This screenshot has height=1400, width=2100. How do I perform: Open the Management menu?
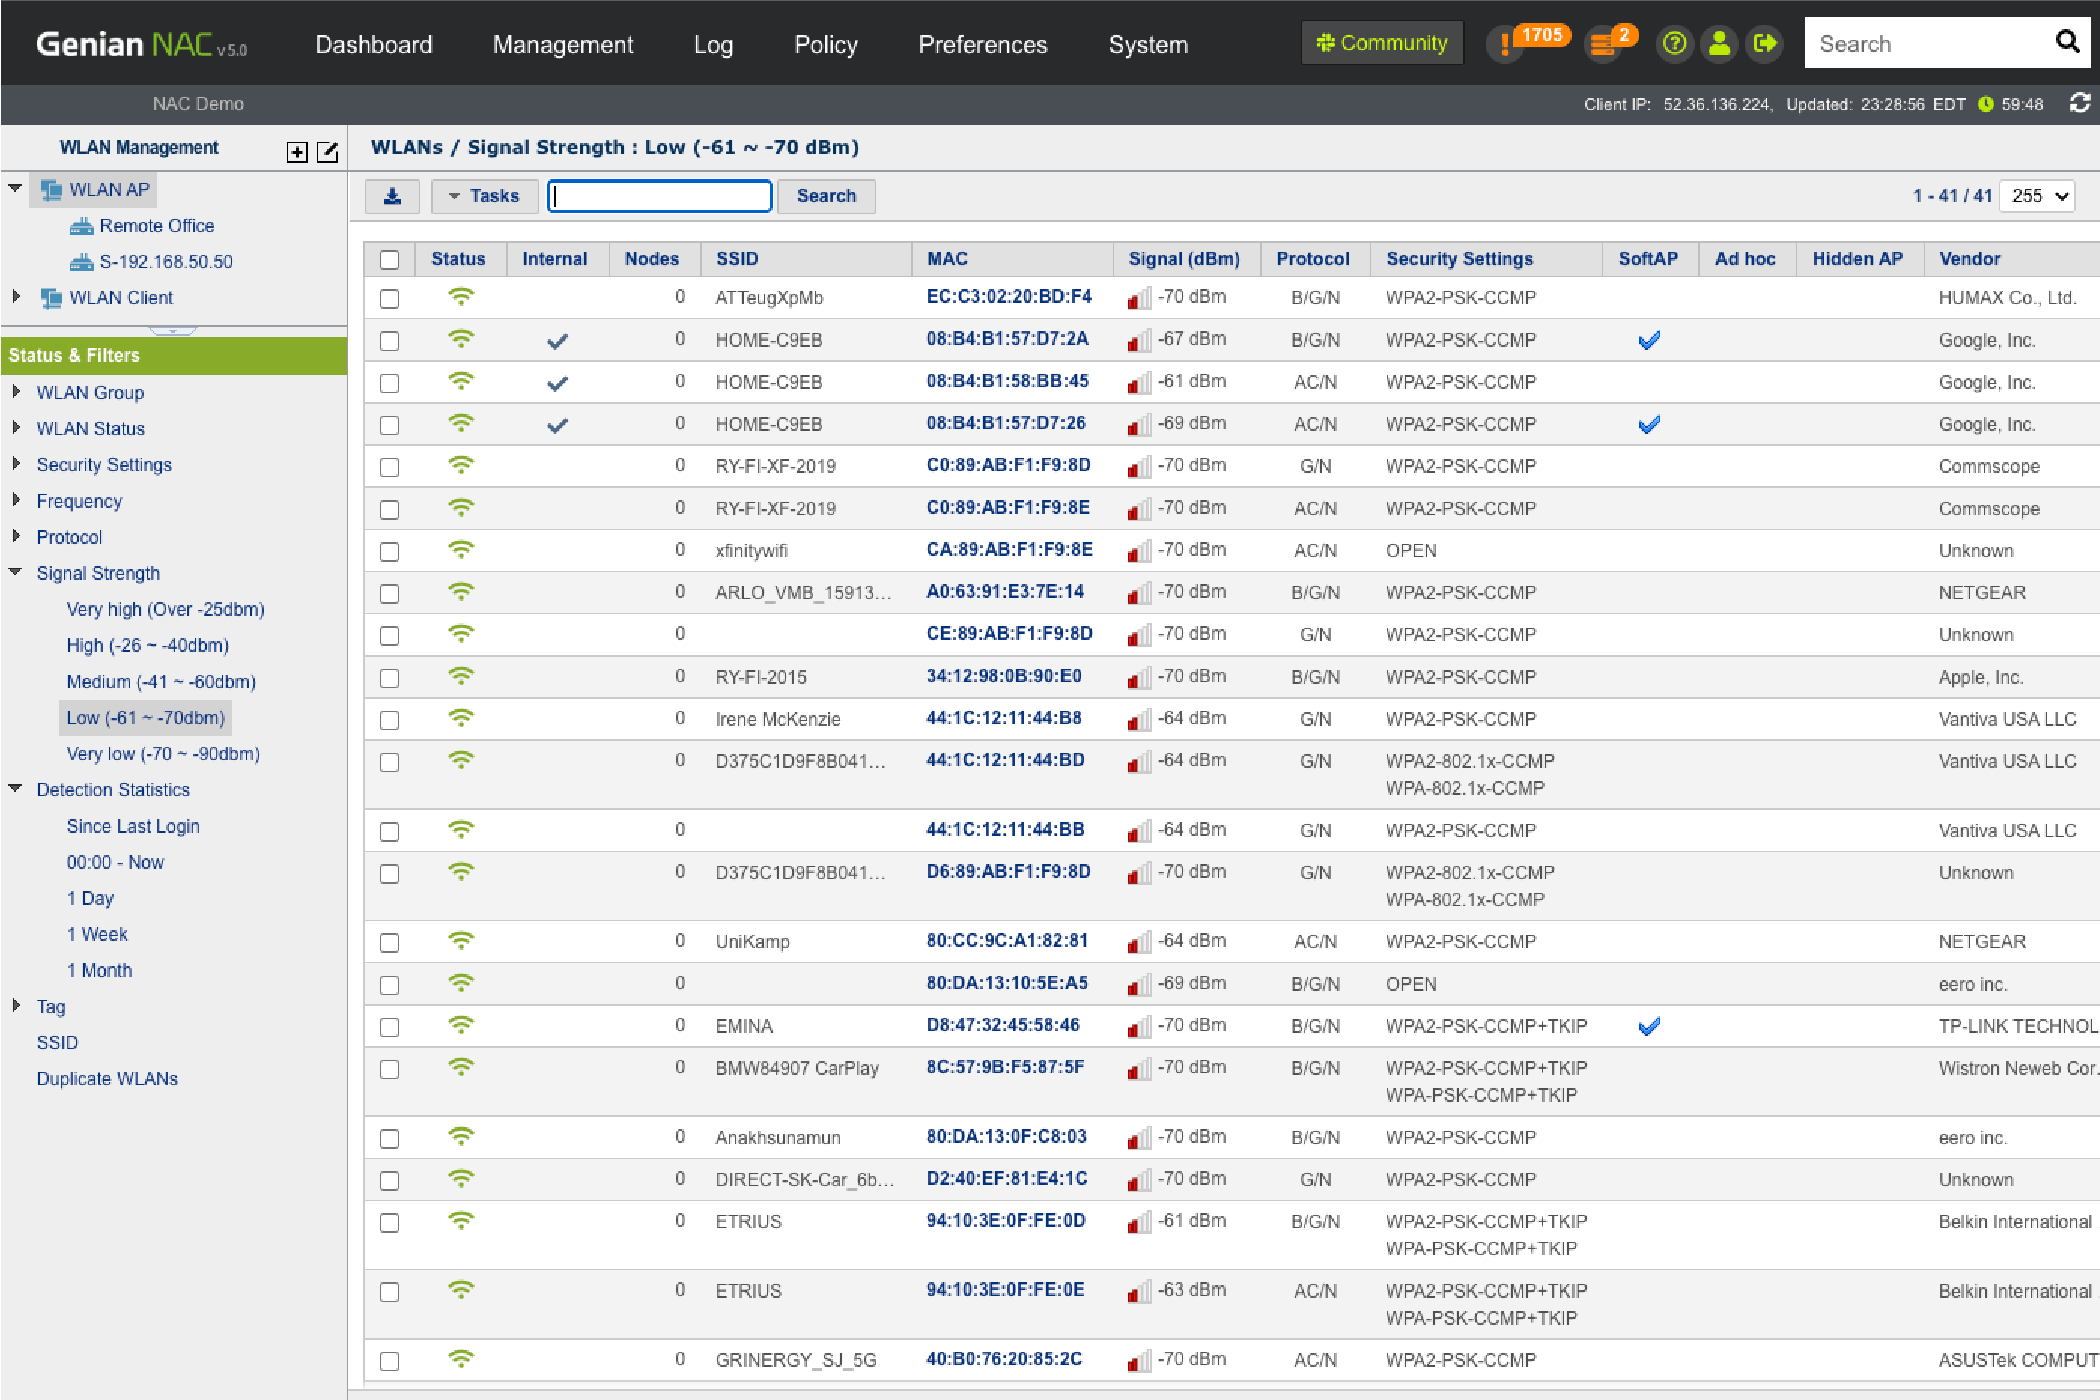tap(562, 45)
